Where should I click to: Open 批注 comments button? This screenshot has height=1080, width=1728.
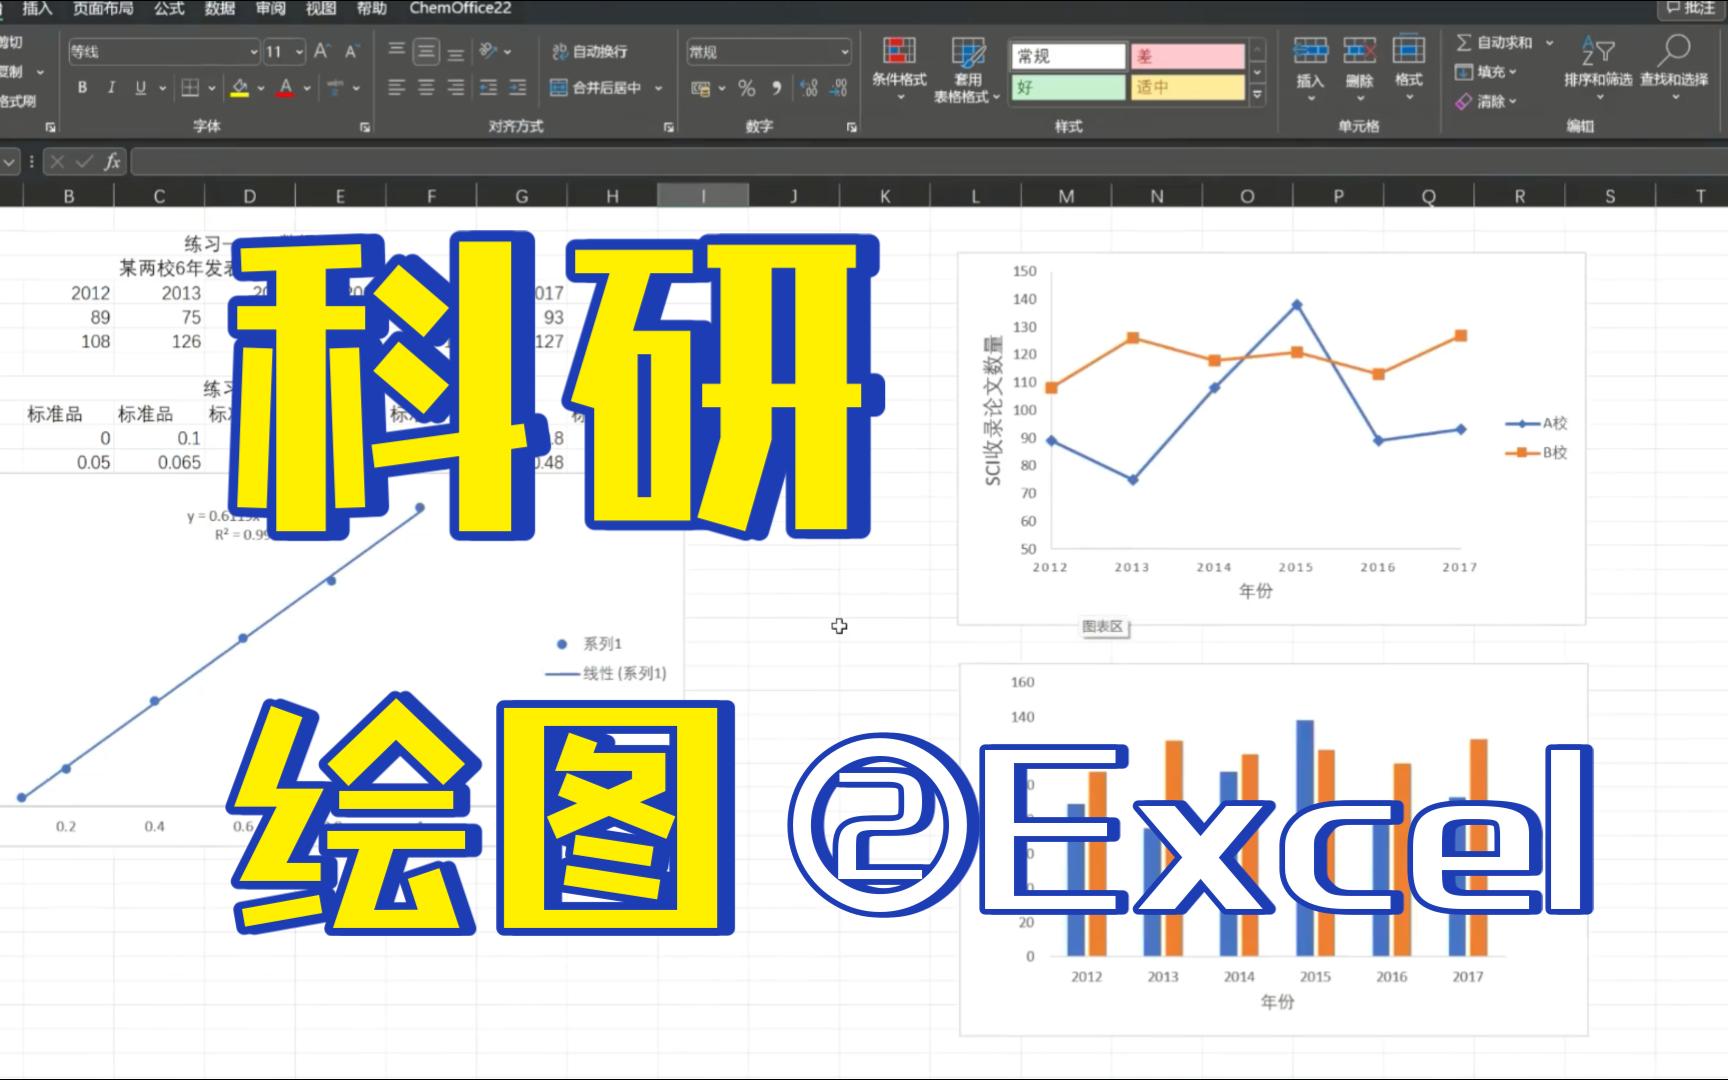pos(1692,8)
